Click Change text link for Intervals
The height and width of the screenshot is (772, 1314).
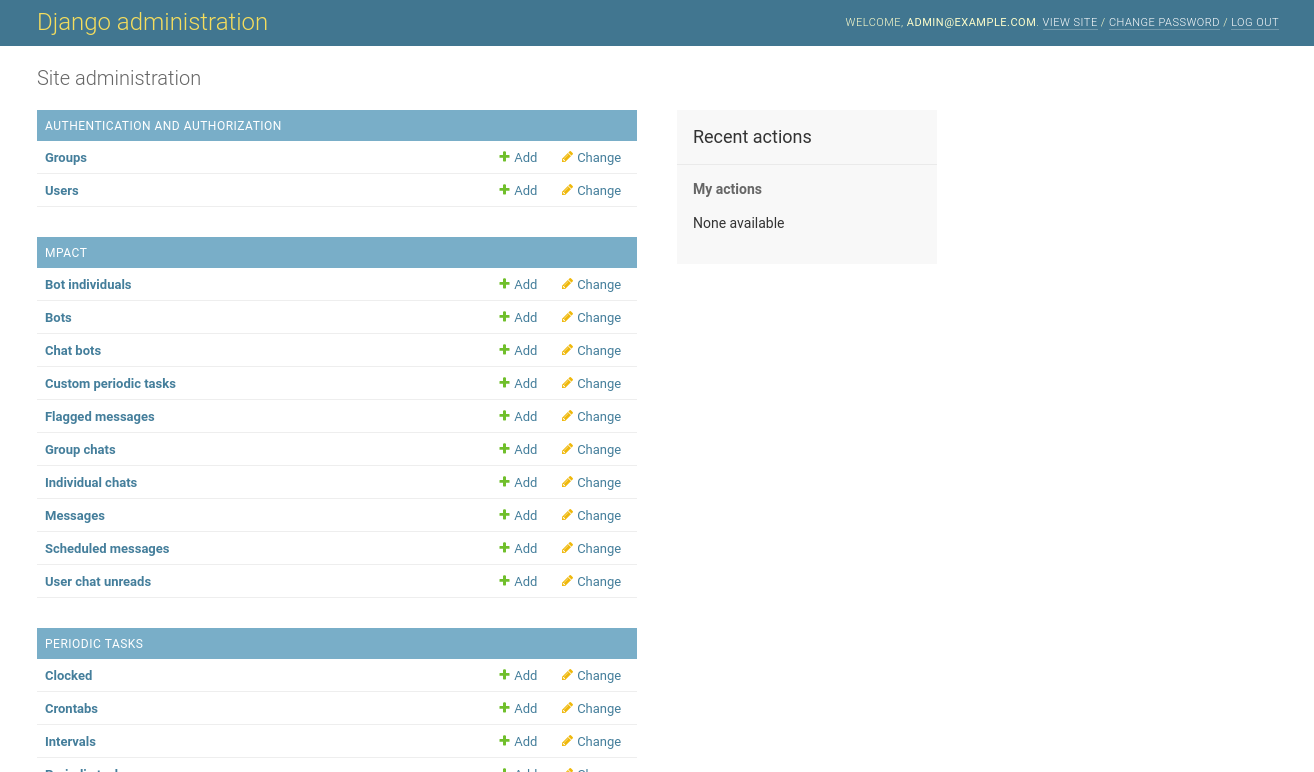pyautogui.click(x=599, y=742)
